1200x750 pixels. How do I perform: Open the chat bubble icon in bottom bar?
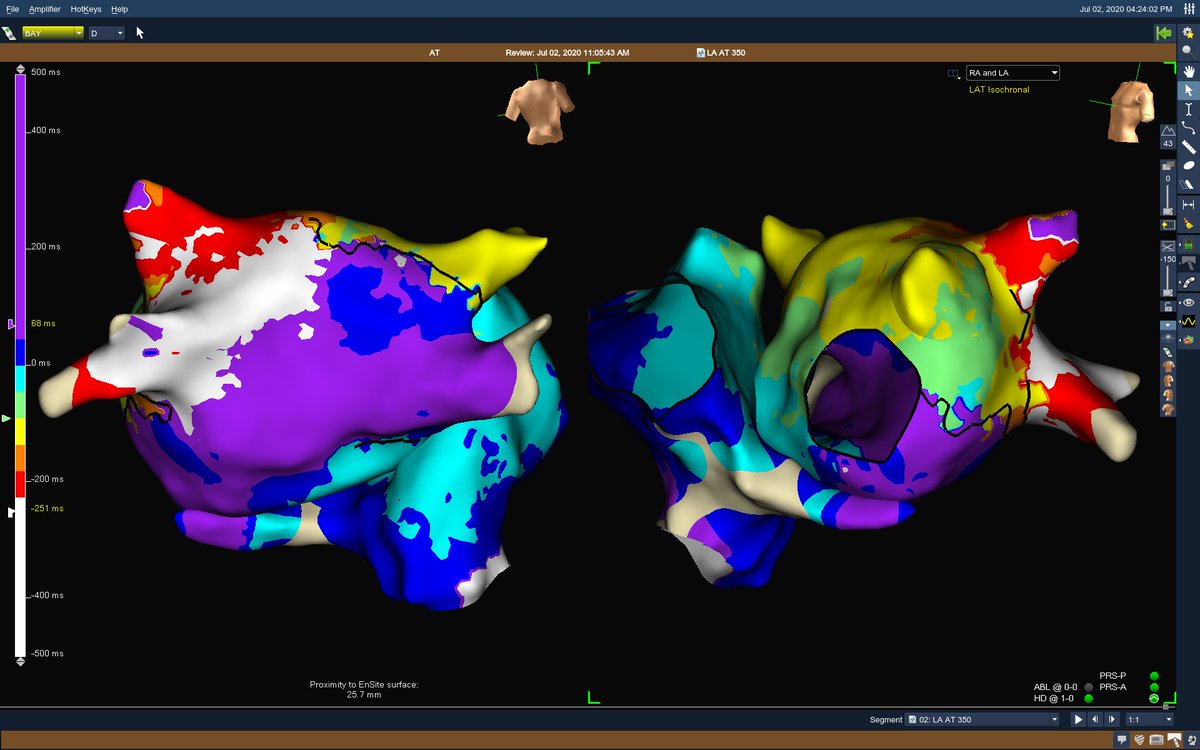pos(1122,739)
